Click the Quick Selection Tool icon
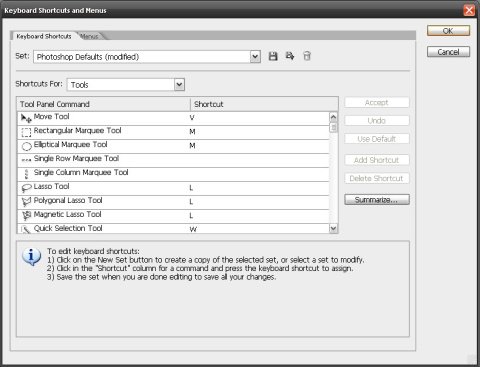 click(x=26, y=229)
